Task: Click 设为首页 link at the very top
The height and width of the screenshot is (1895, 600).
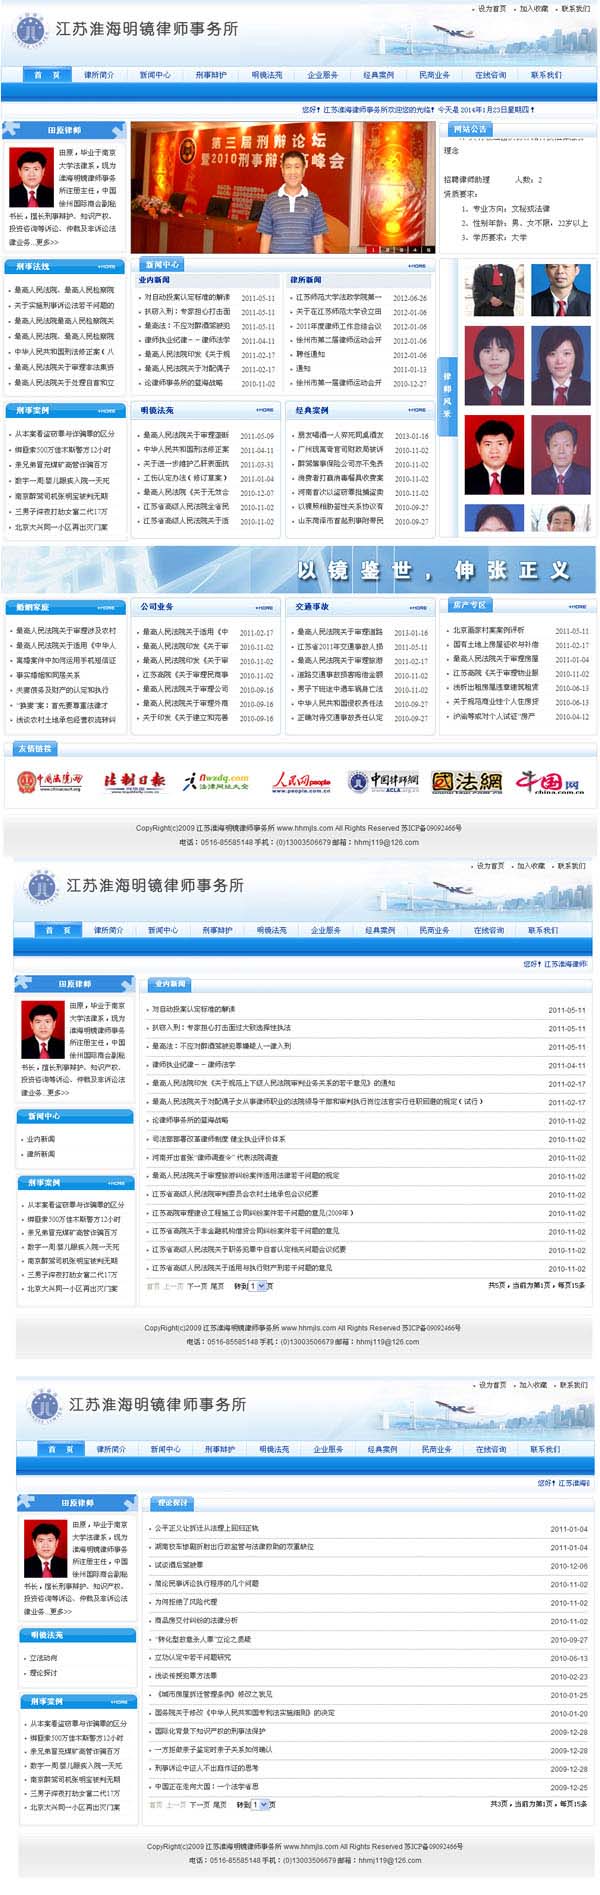Action: pyautogui.click(x=491, y=9)
